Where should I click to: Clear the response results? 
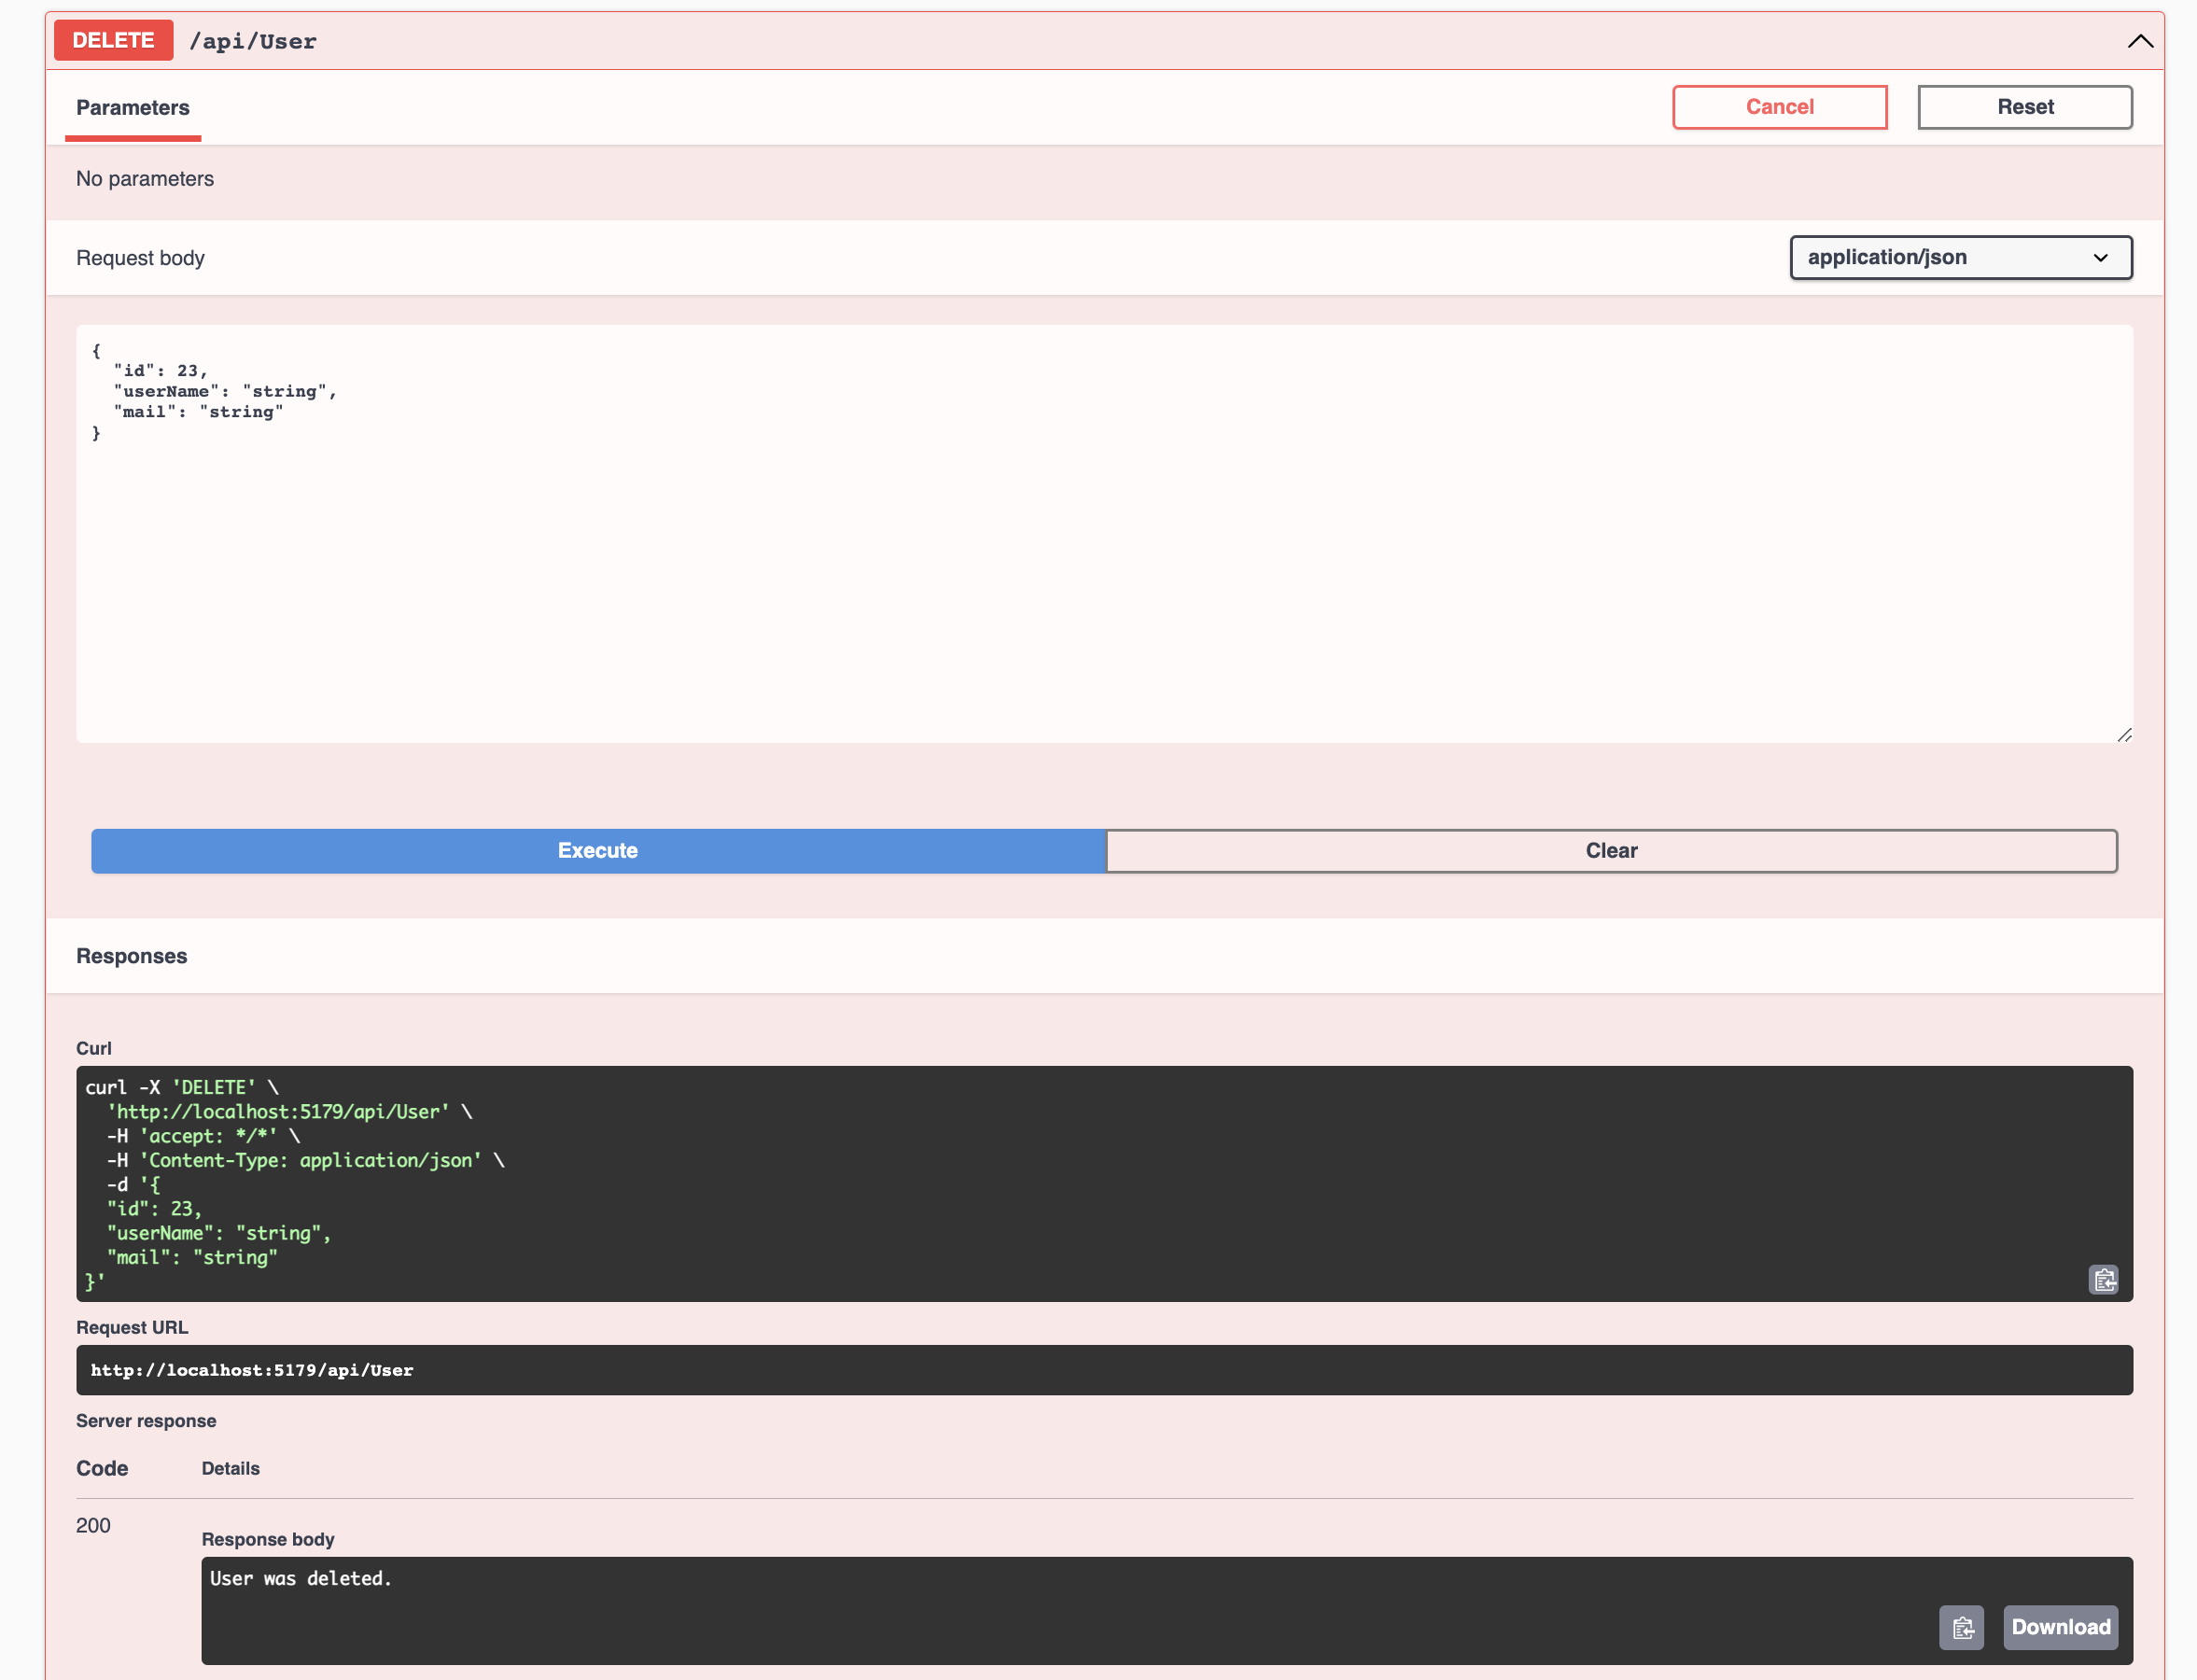click(1610, 850)
